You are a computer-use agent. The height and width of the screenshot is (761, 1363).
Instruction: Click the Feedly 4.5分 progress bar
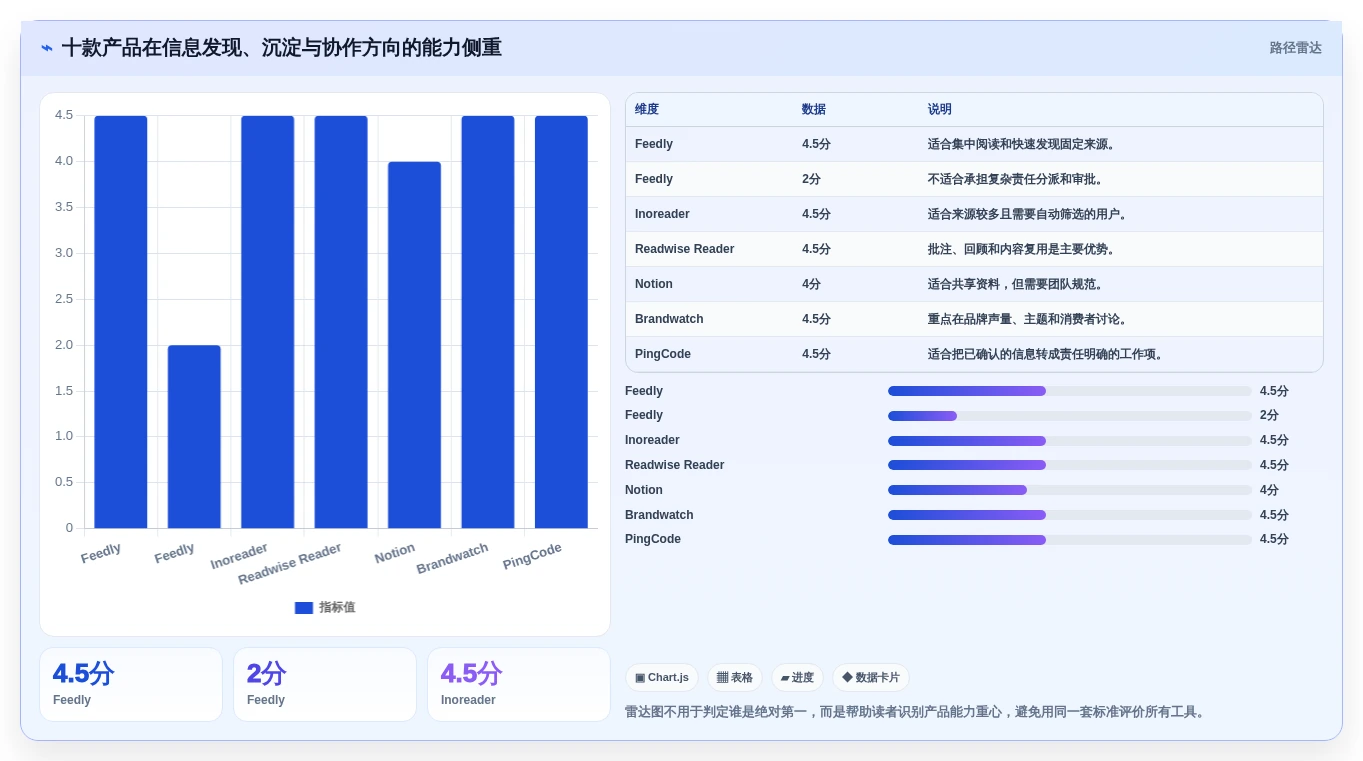[x=1070, y=392]
